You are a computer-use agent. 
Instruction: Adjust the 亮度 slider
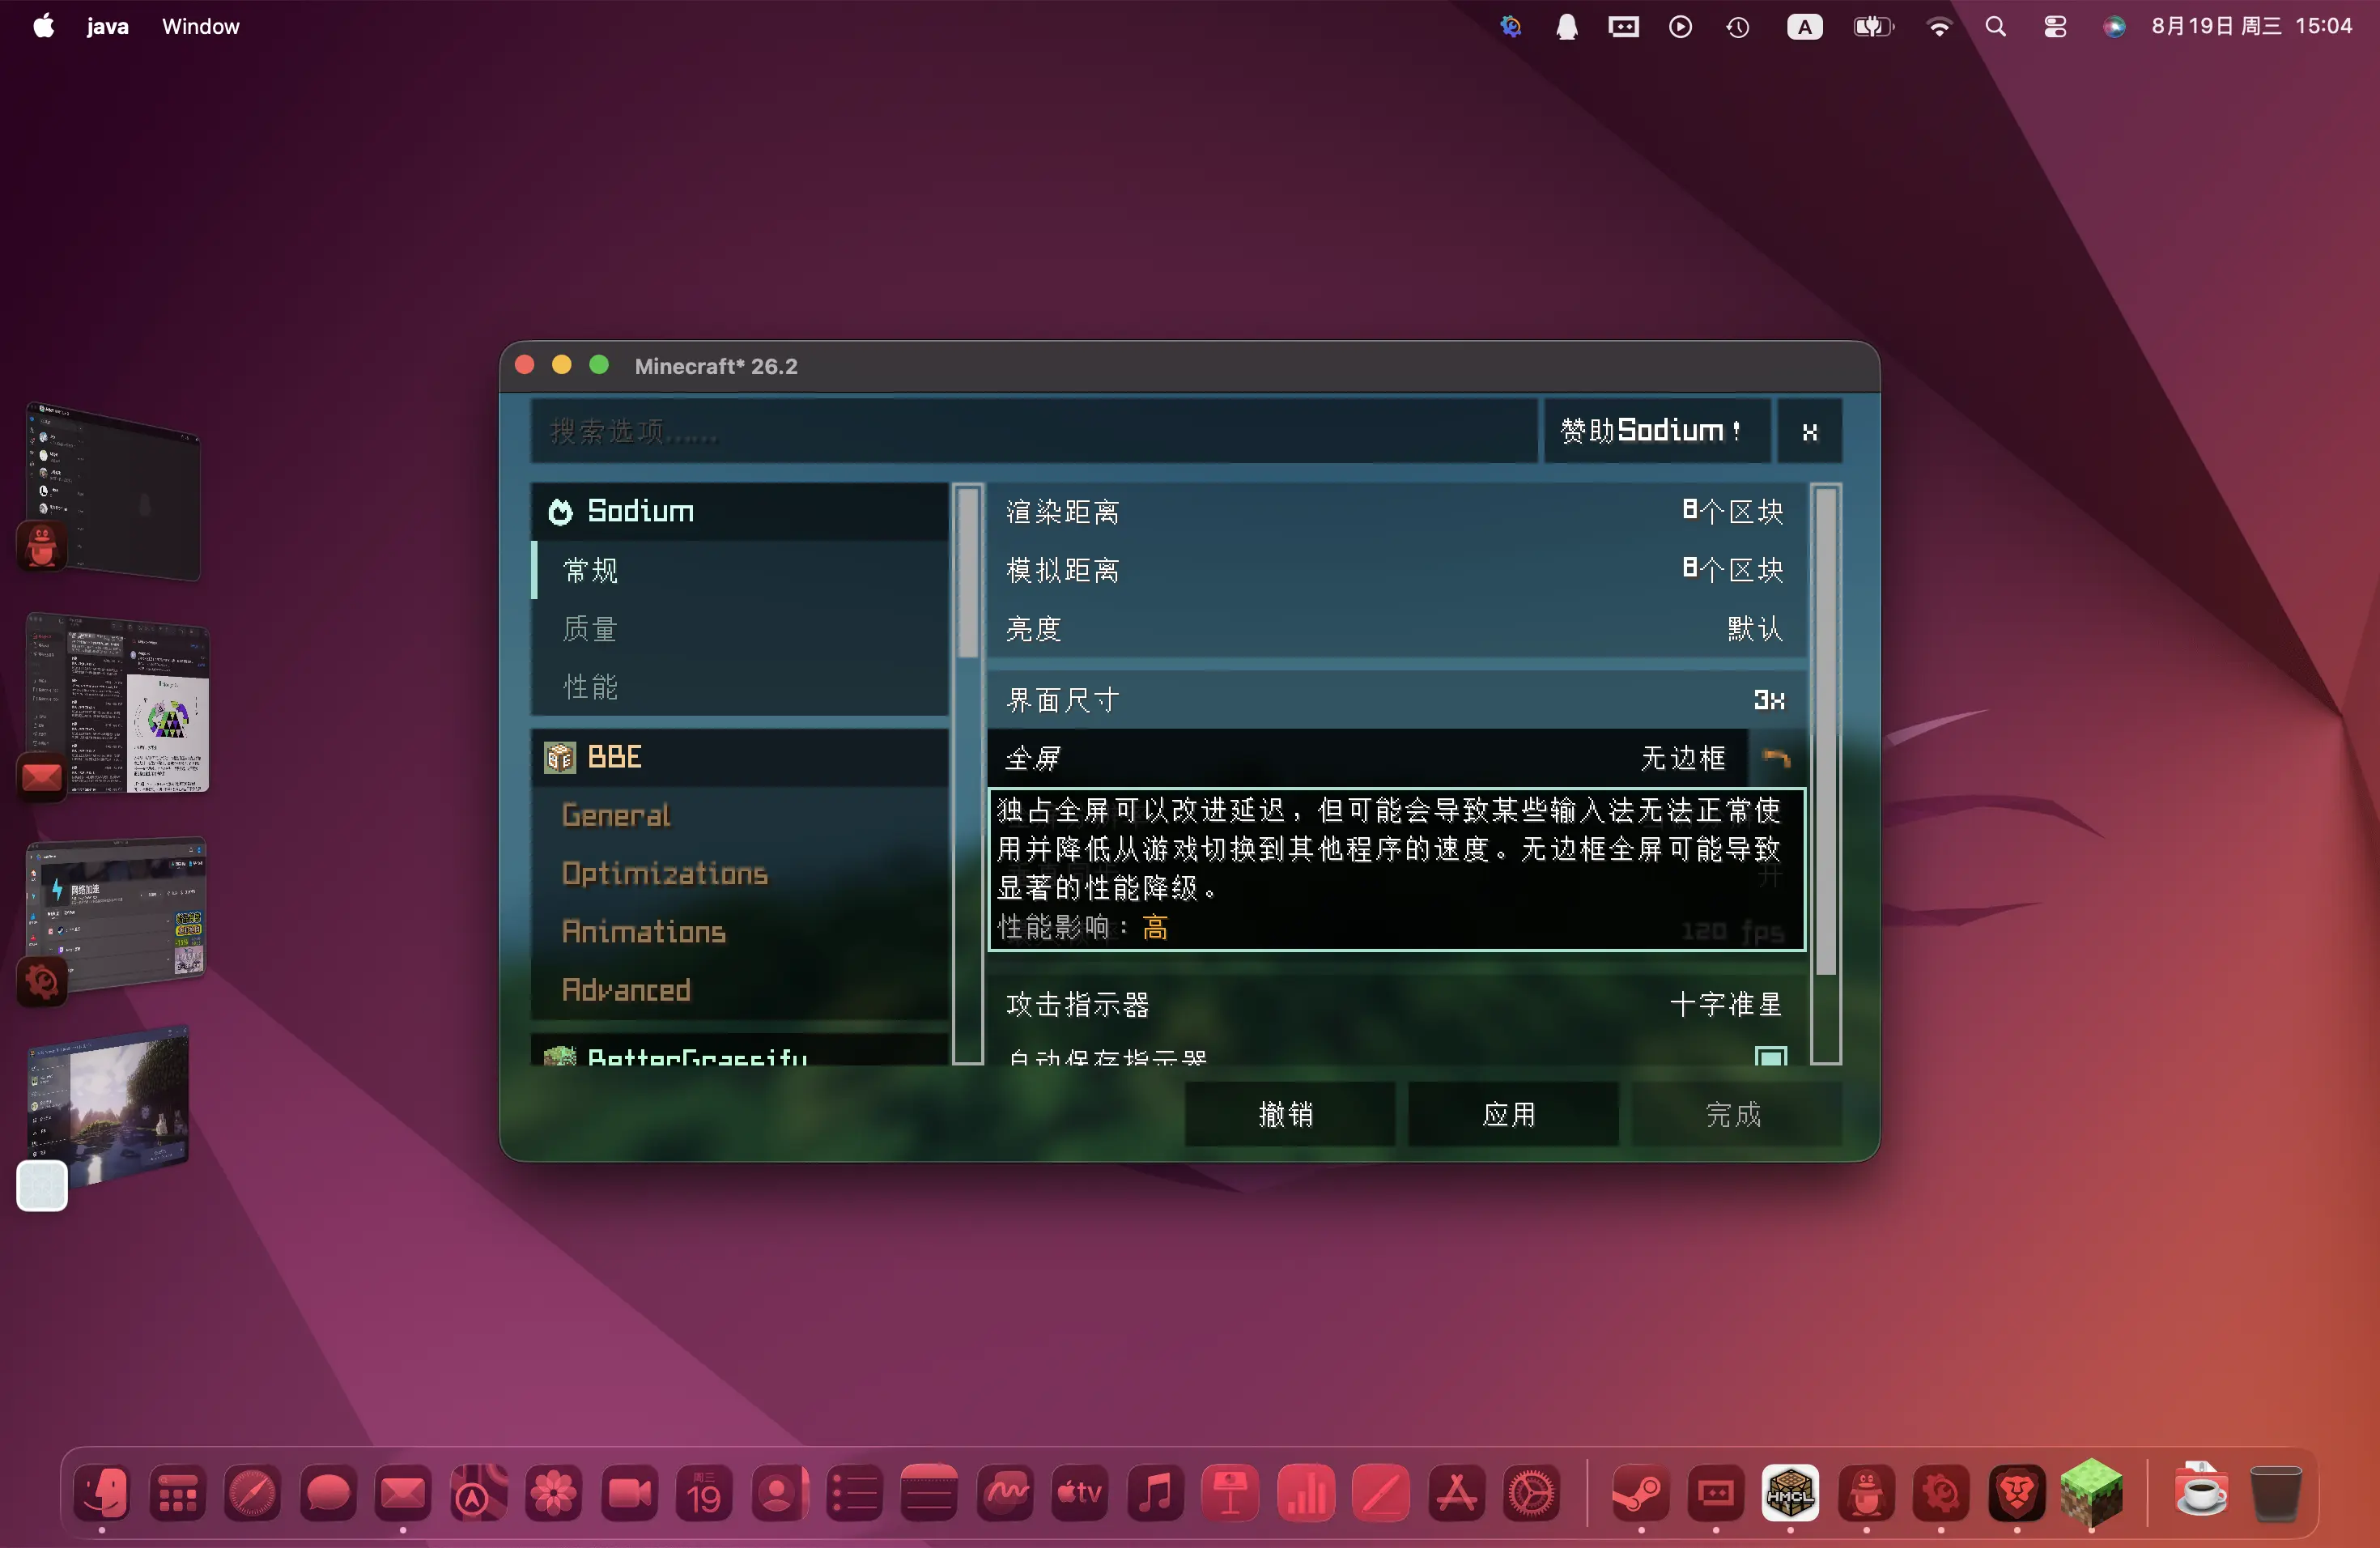pyautogui.click(x=1396, y=628)
